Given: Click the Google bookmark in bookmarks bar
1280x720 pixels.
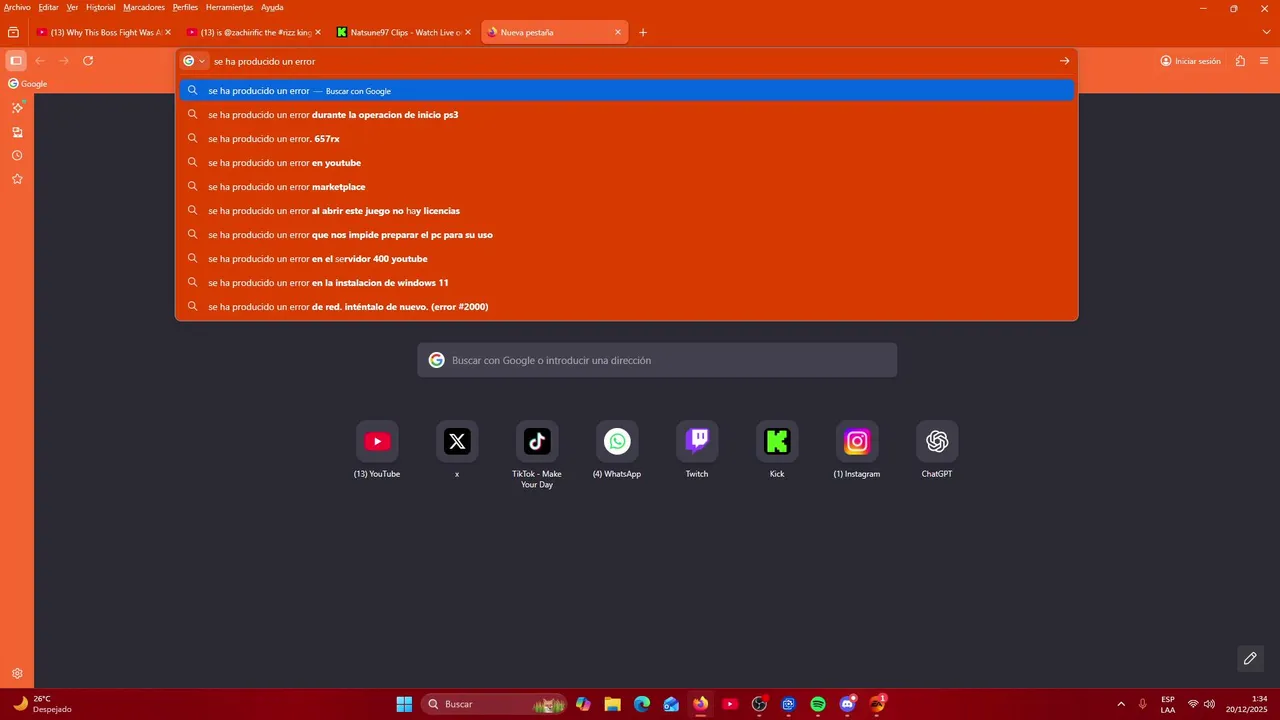Looking at the screenshot, I should (x=28, y=84).
